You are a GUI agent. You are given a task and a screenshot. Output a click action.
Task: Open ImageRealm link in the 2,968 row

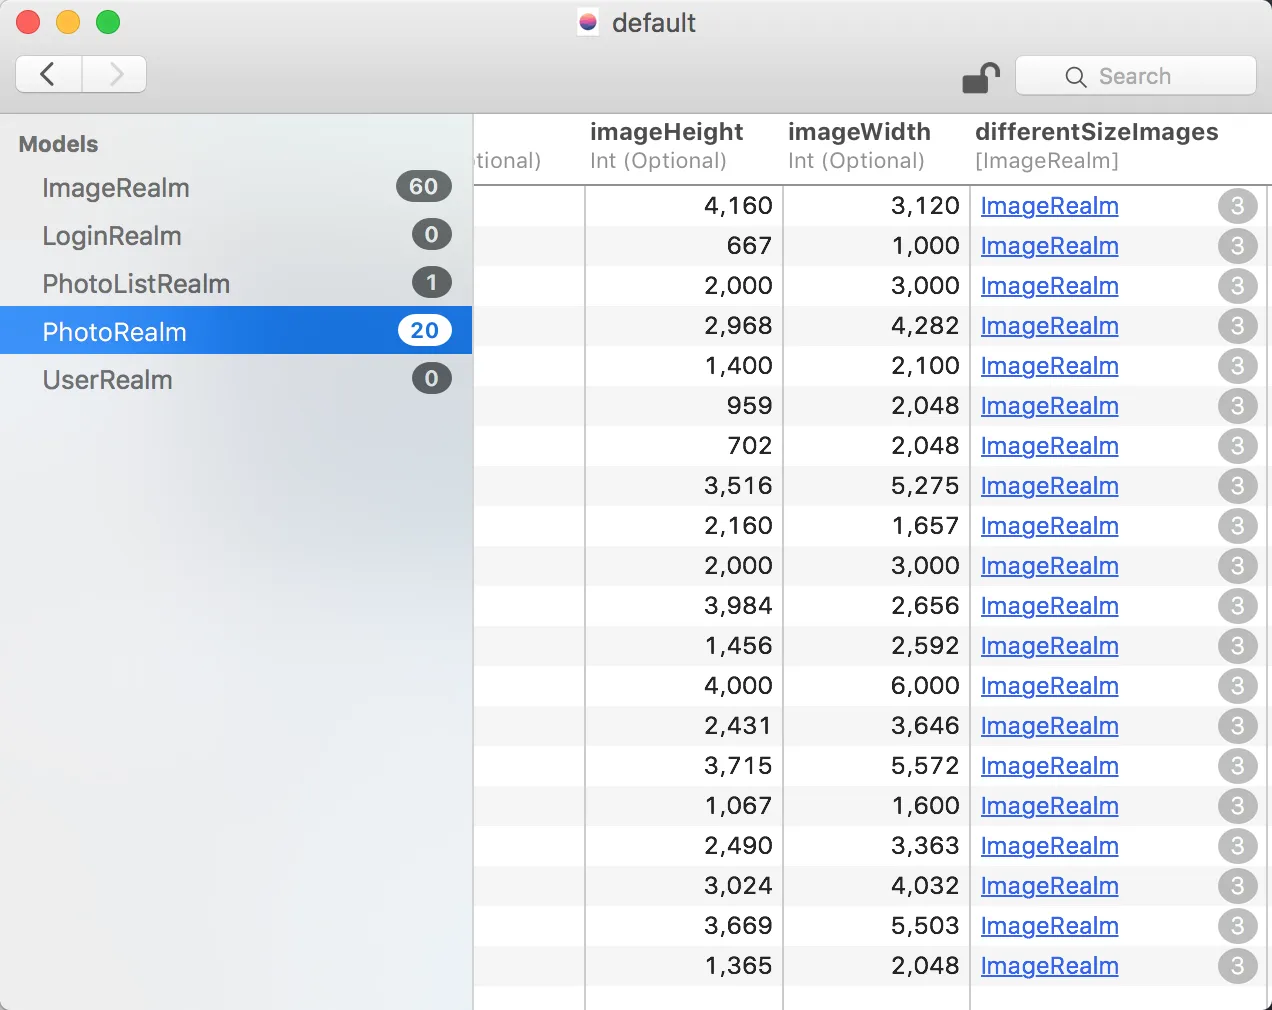(x=1049, y=326)
